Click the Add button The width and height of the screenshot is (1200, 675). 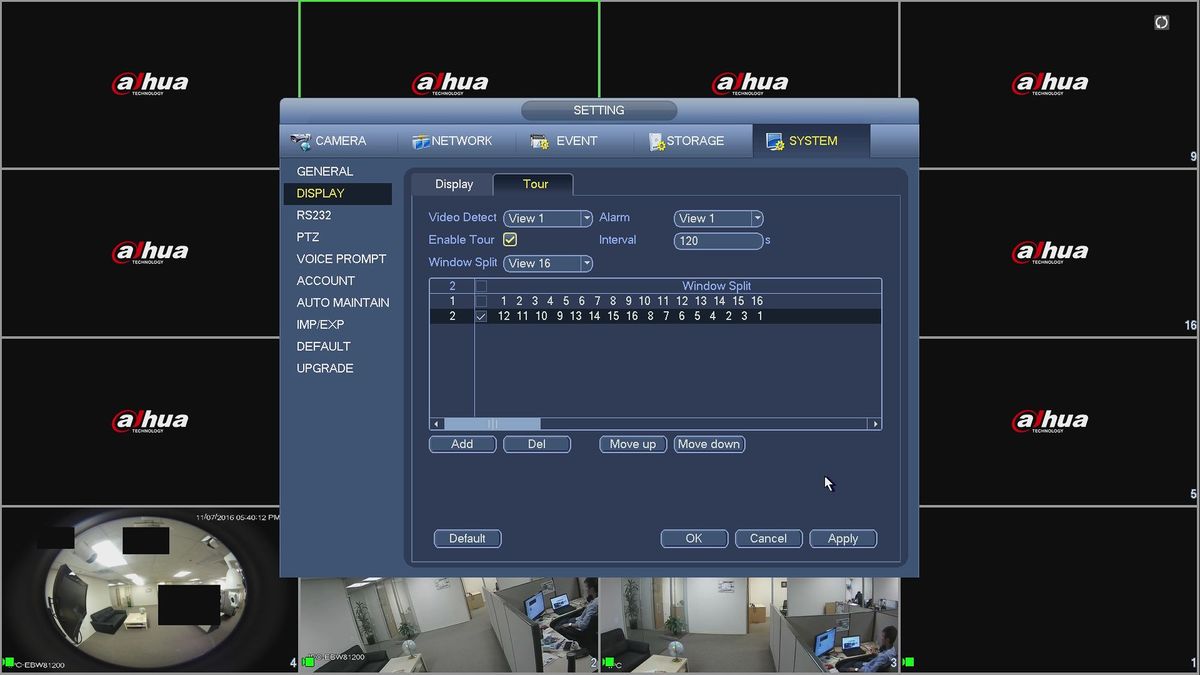click(x=462, y=444)
